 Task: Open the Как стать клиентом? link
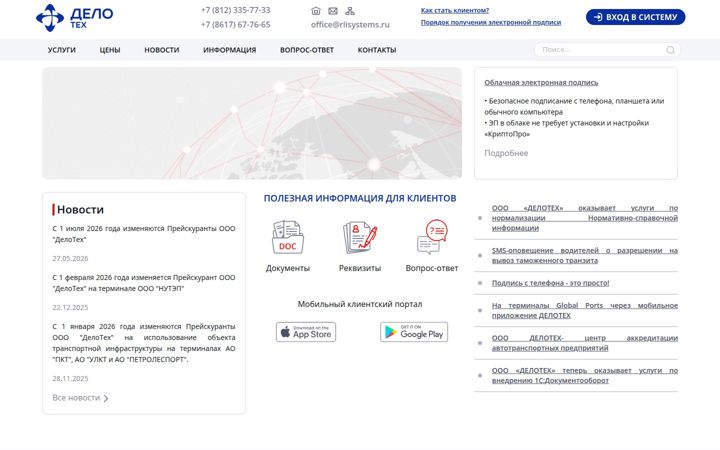pyautogui.click(x=455, y=11)
